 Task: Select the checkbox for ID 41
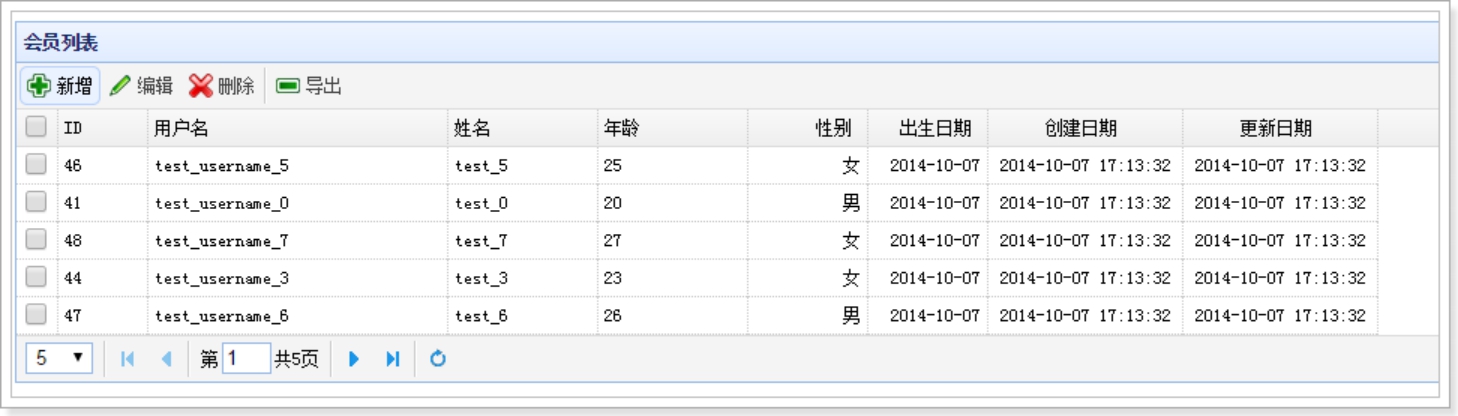click(36, 202)
